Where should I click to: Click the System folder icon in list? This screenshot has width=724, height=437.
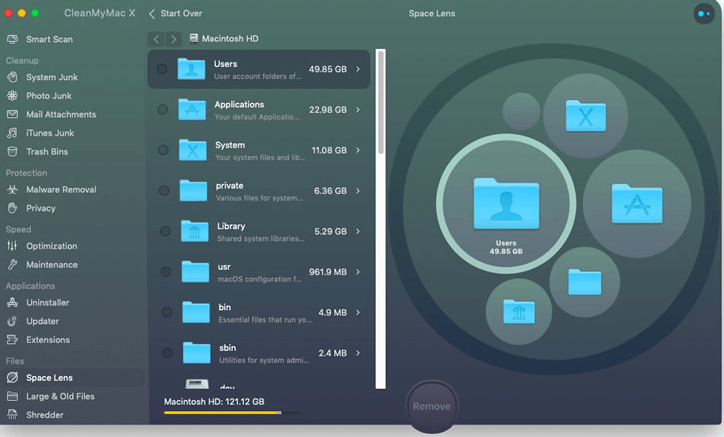[x=193, y=150]
